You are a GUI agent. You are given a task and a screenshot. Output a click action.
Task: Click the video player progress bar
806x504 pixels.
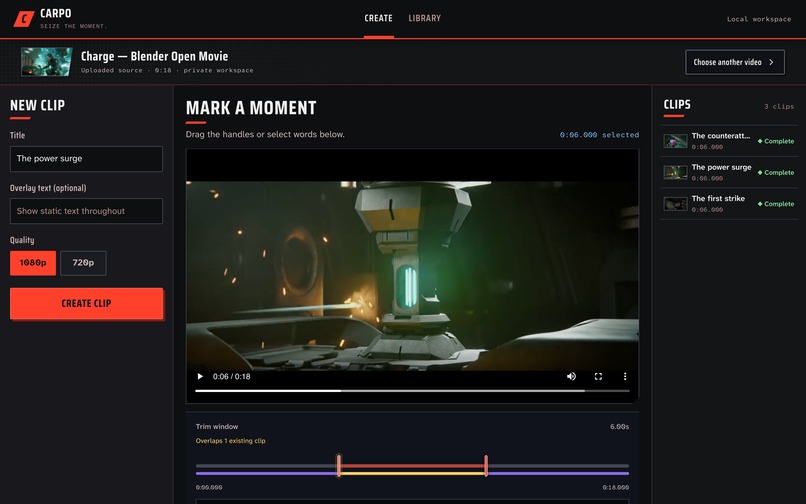point(412,391)
